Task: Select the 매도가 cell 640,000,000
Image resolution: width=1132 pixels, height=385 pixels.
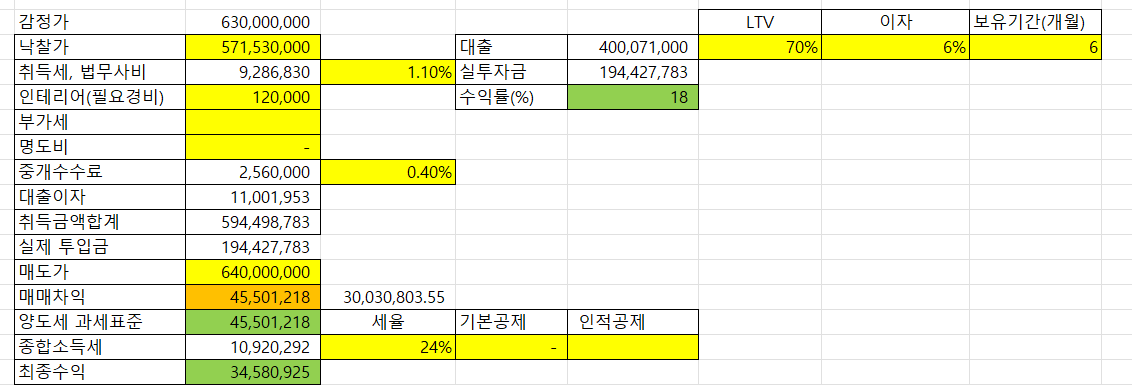Action: (x=253, y=272)
